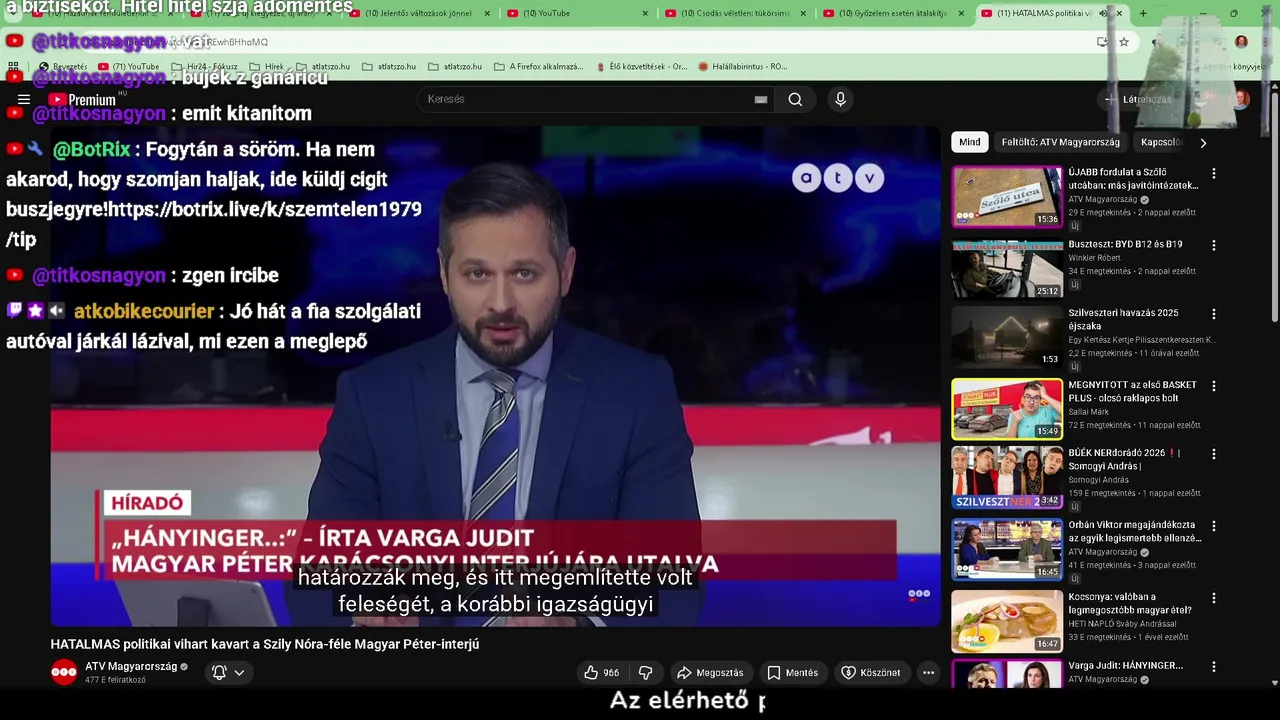1280x720 pixels.
Task: Save the video with Mentés
Action: point(793,673)
